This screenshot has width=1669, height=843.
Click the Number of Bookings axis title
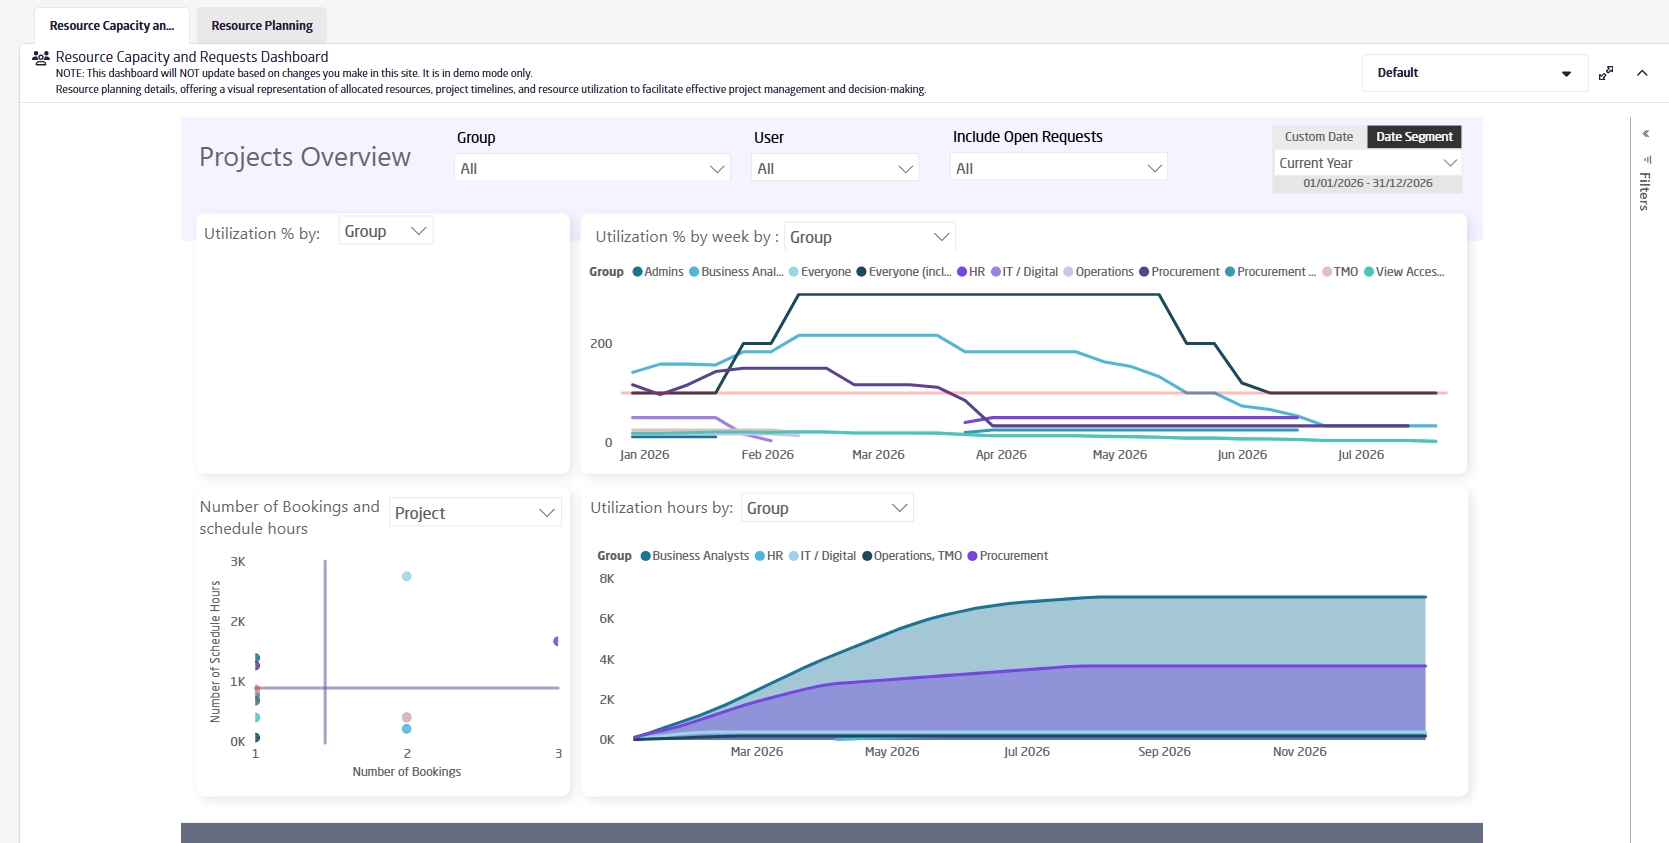click(407, 772)
